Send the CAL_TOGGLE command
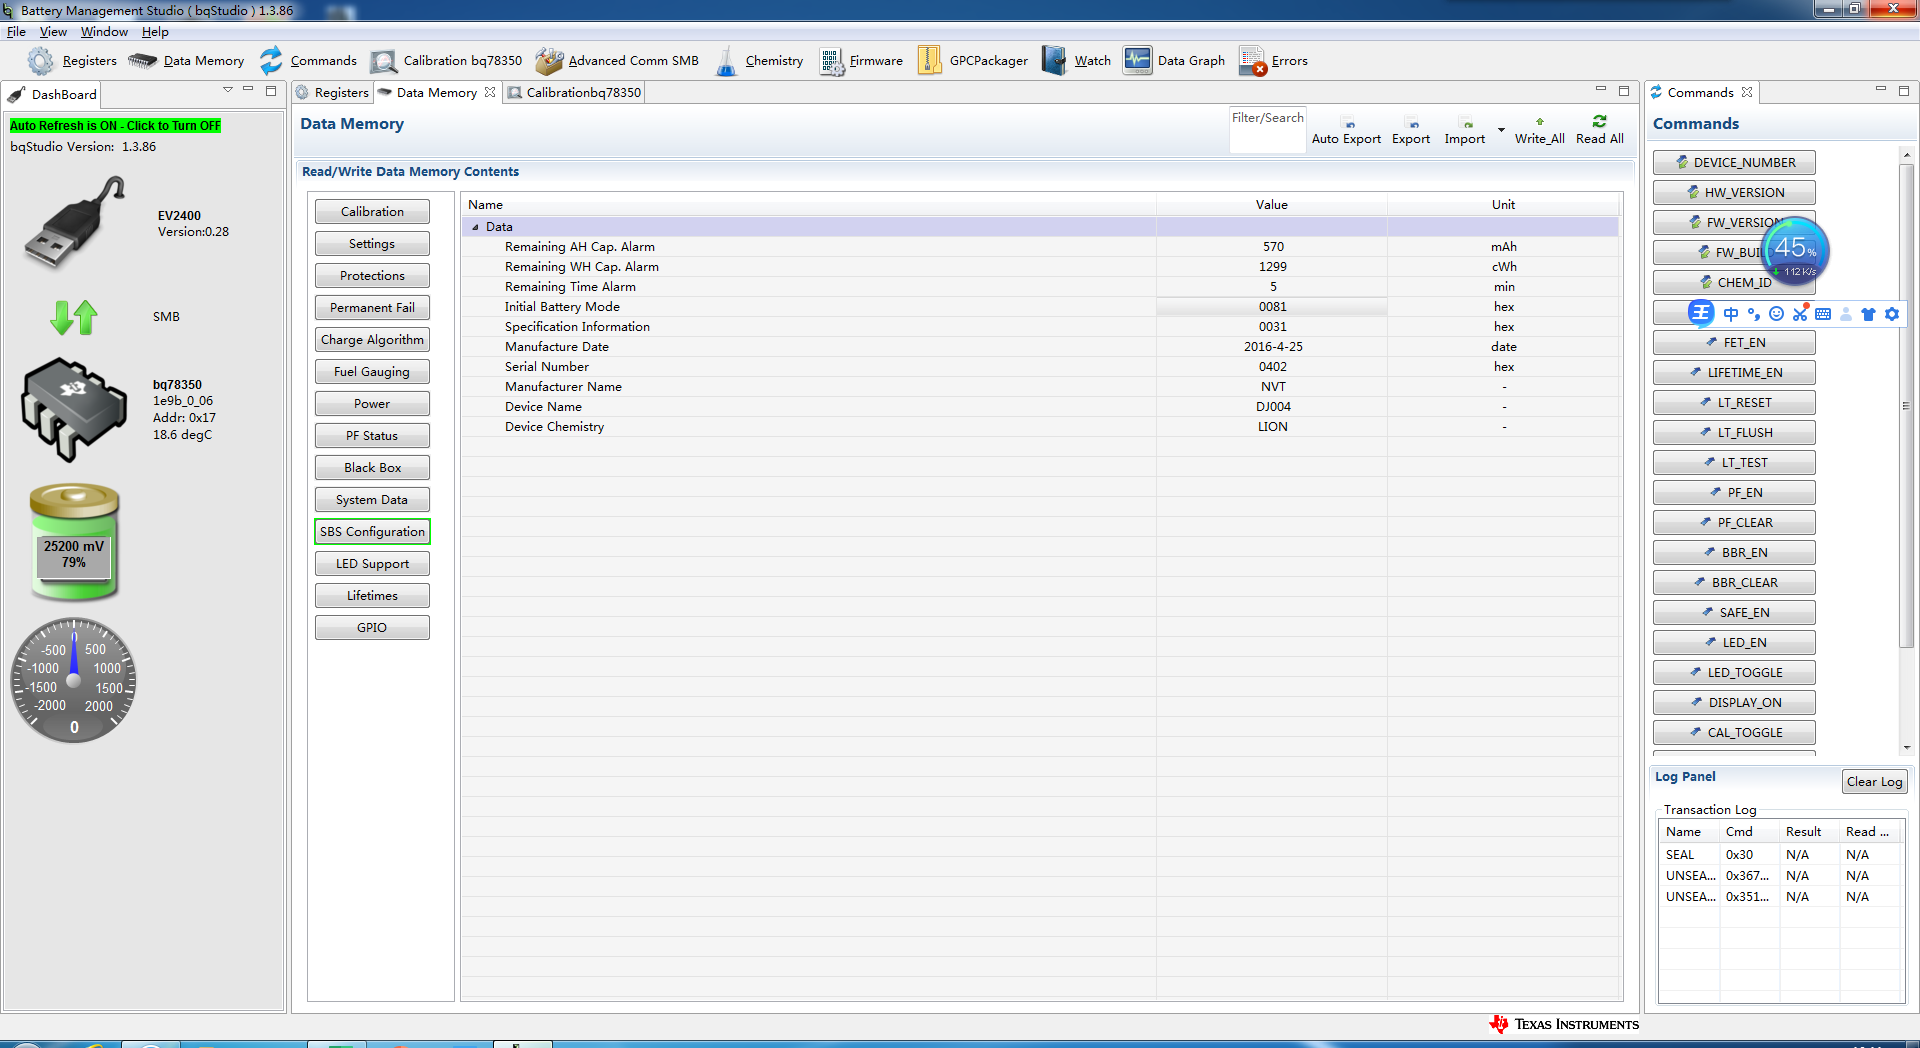 pyautogui.click(x=1734, y=733)
